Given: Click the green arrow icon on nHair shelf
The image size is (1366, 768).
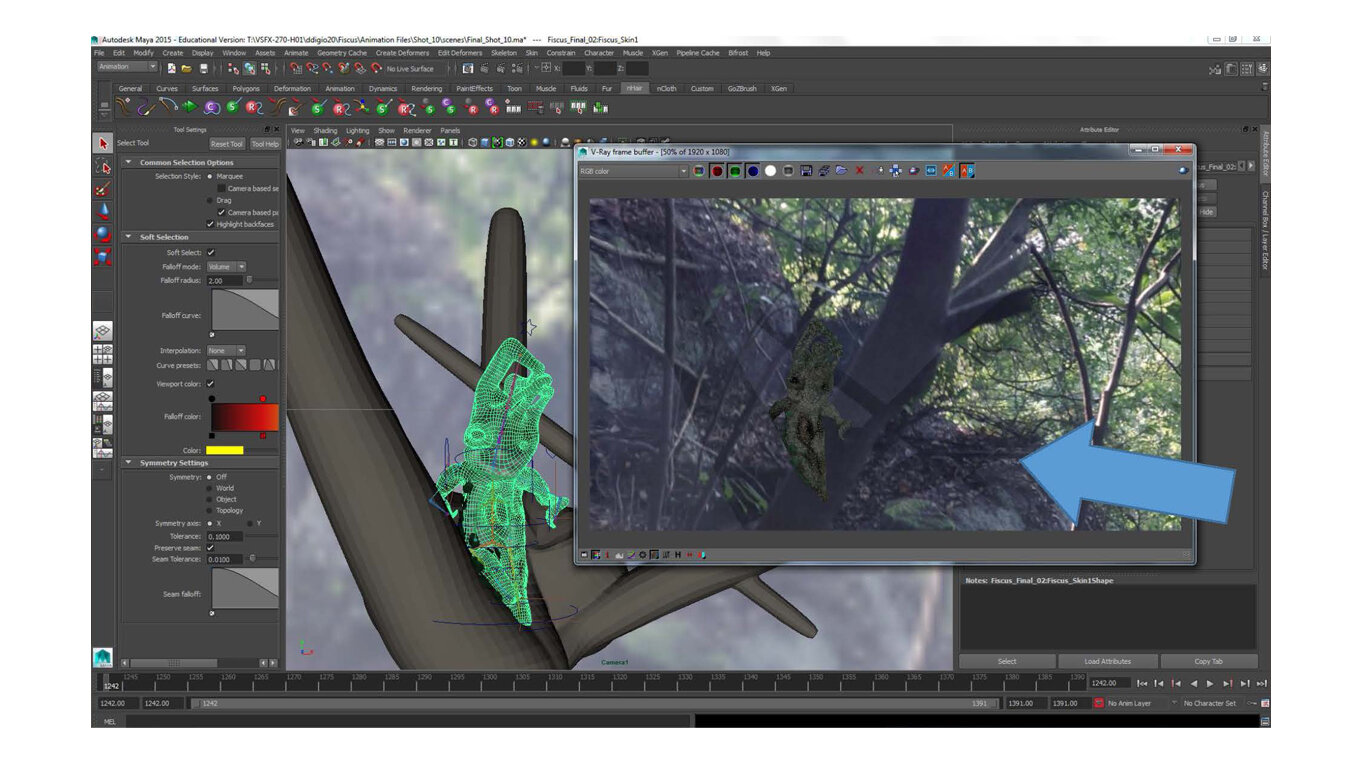Looking at the screenshot, I should point(190,107).
